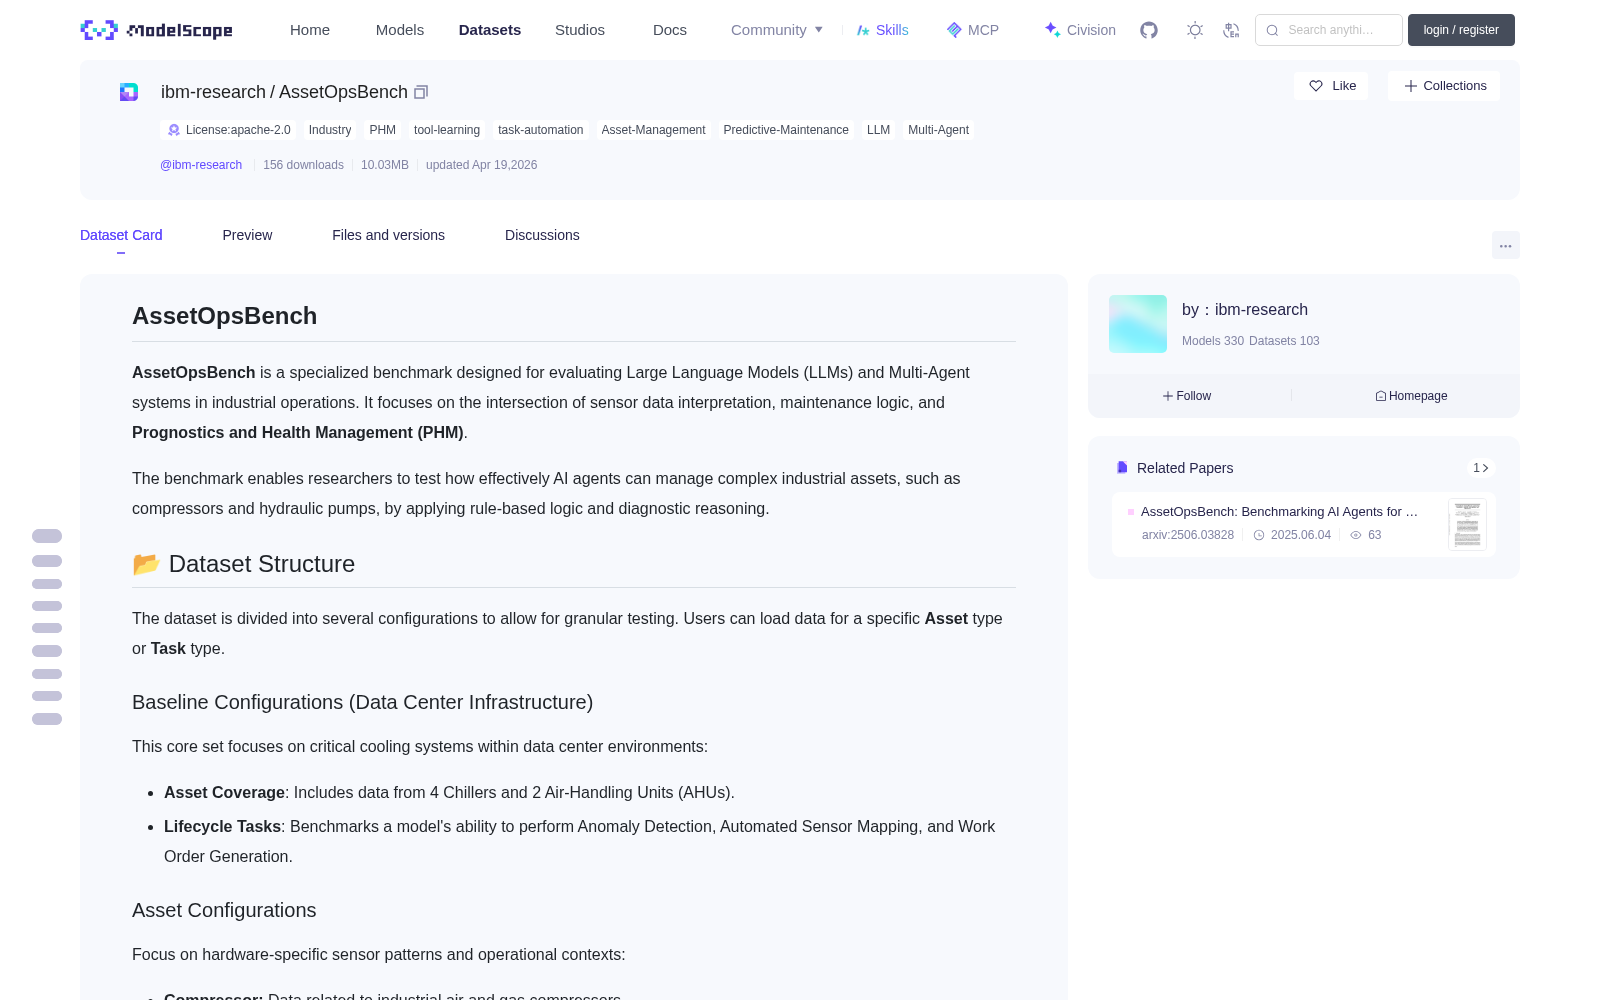Click the Asset-Management tag

[x=653, y=130]
